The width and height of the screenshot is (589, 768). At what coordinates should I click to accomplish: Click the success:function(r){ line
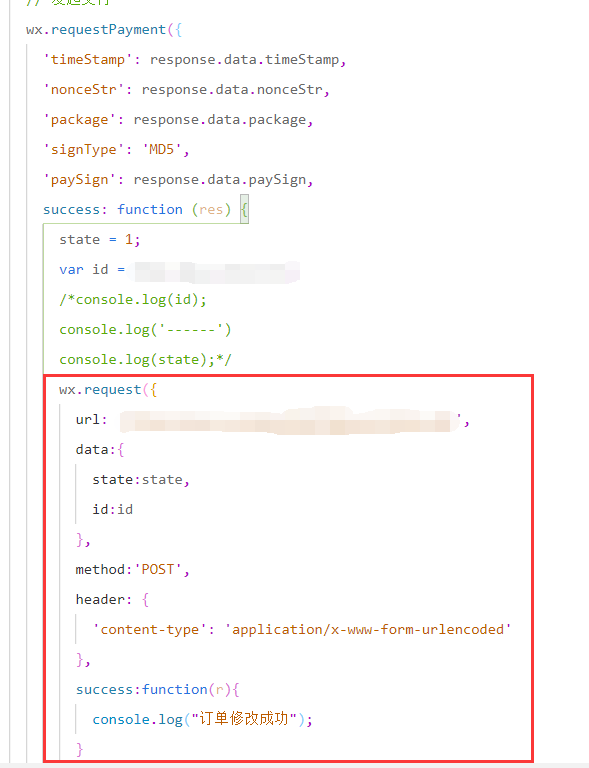(157, 690)
